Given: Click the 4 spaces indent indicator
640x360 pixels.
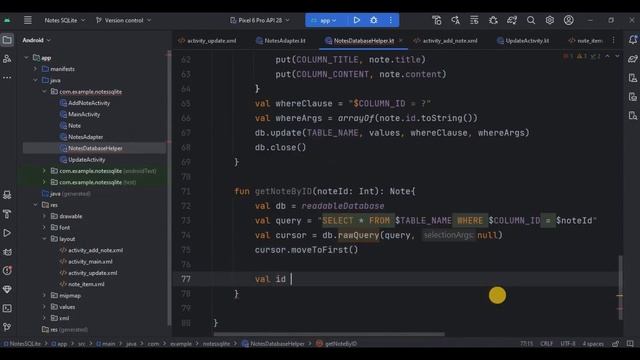Looking at the screenshot, I should point(593,344).
